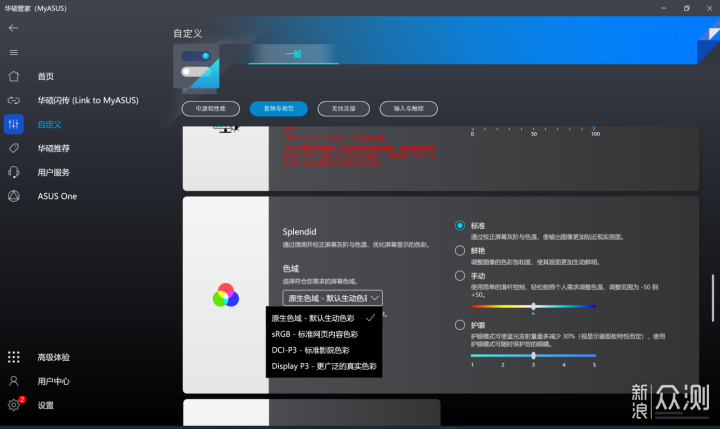Viewport: 720px width, 429px height.
Task: Open the 音频与视觉 category button
Action: point(279,109)
